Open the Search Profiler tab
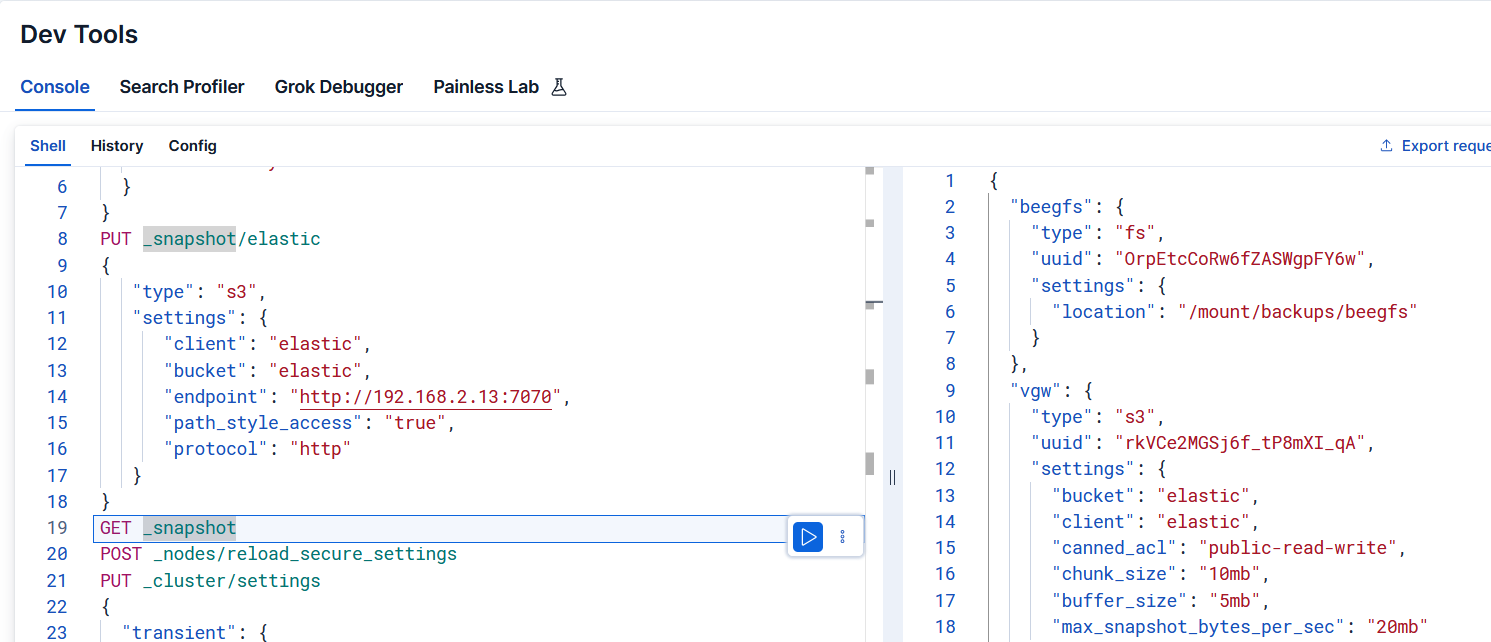The width and height of the screenshot is (1491, 642). click(x=182, y=87)
